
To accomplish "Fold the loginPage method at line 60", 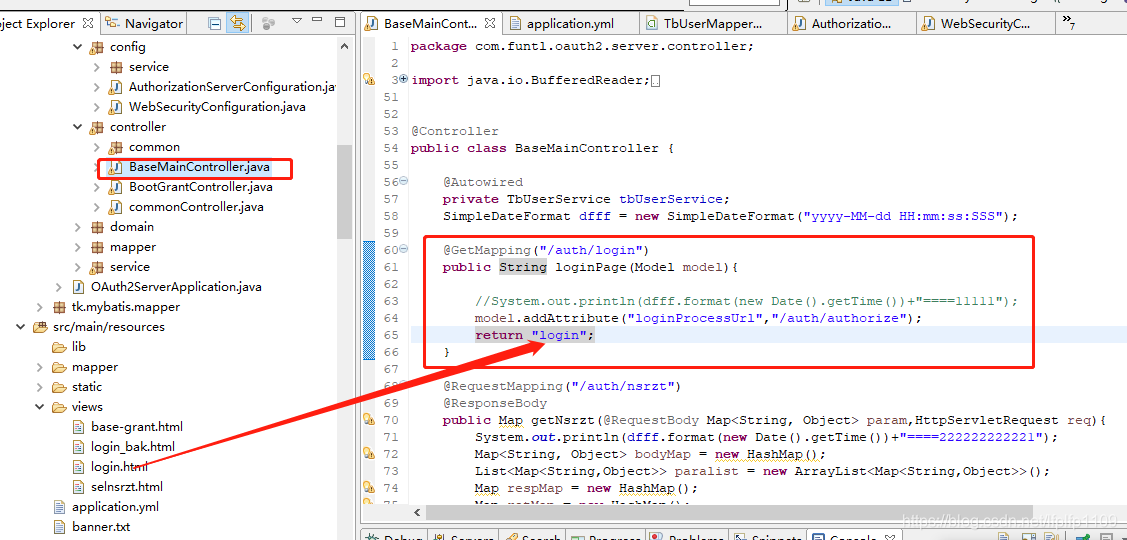I will [403, 249].
